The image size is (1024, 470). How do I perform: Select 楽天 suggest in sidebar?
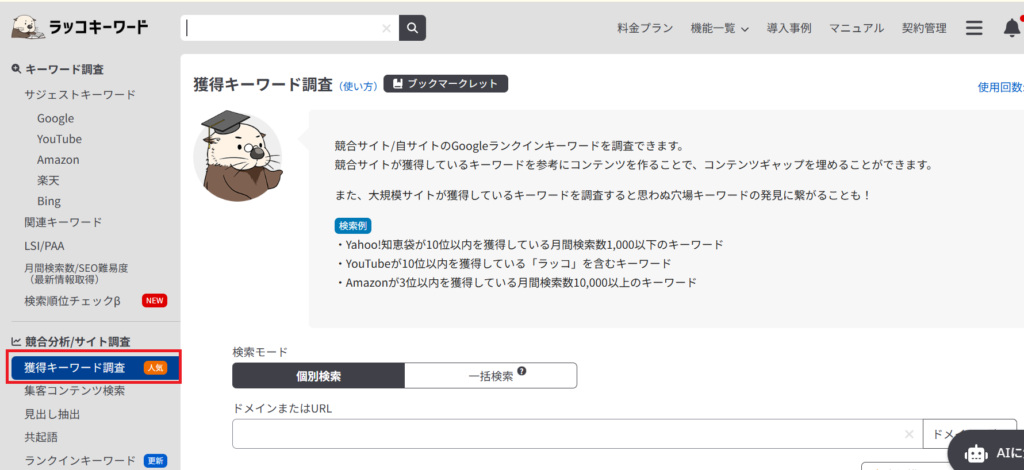[x=48, y=181]
